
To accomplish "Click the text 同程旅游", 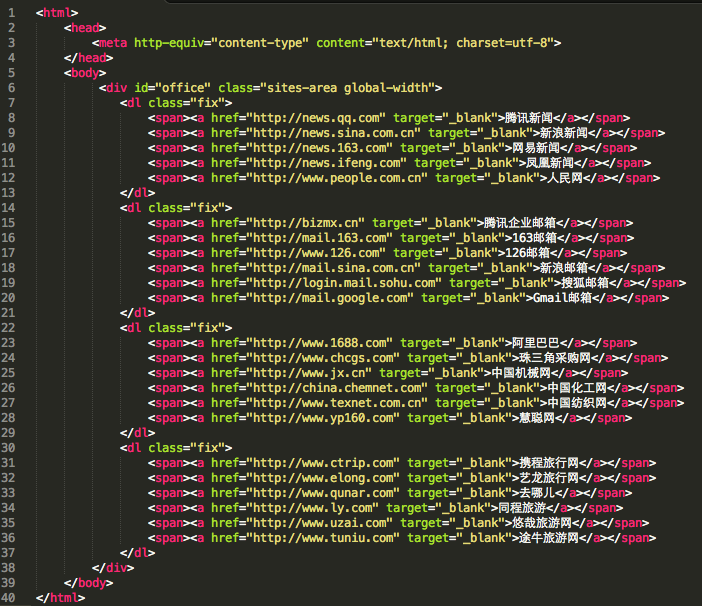I will click(x=522, y=508).
